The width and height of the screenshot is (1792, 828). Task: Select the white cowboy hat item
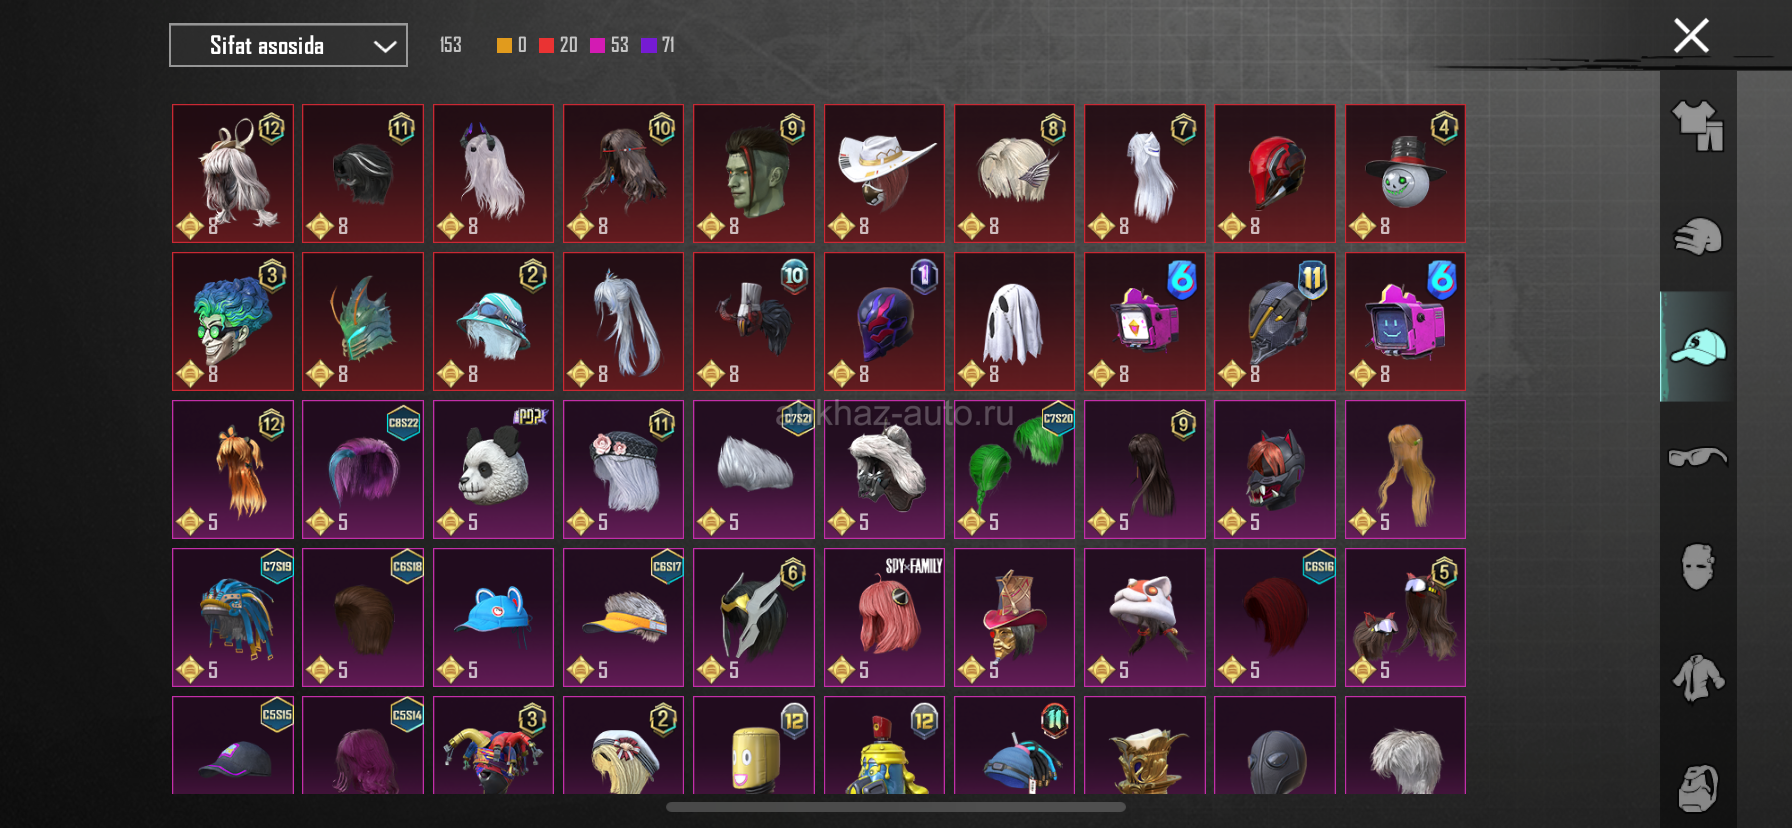tap(884, 173)
